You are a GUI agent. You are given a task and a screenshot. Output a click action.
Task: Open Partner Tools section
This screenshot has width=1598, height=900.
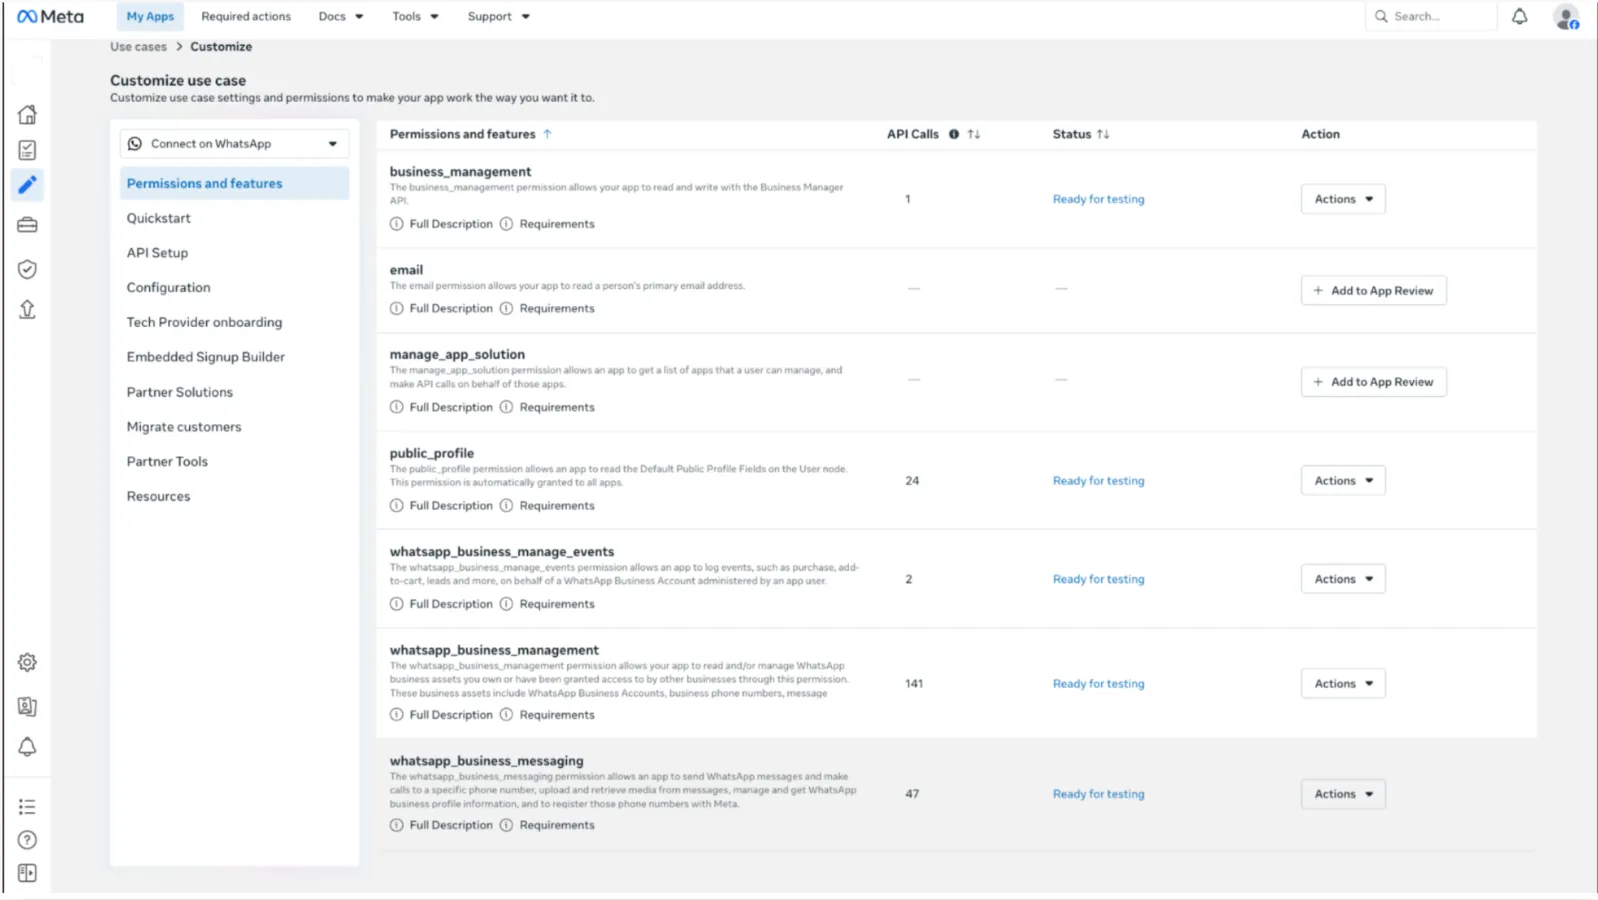click(x=167, y=462)
